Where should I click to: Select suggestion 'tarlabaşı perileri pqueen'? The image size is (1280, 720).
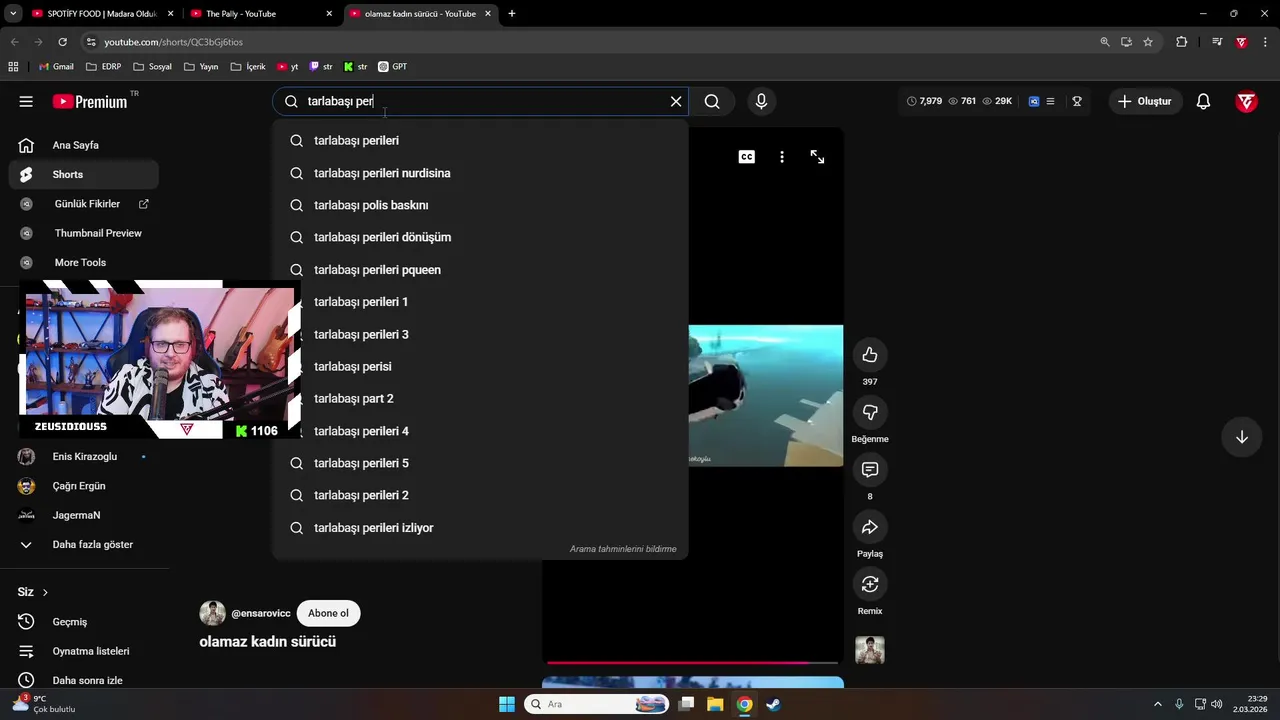(x=480, y=270)
